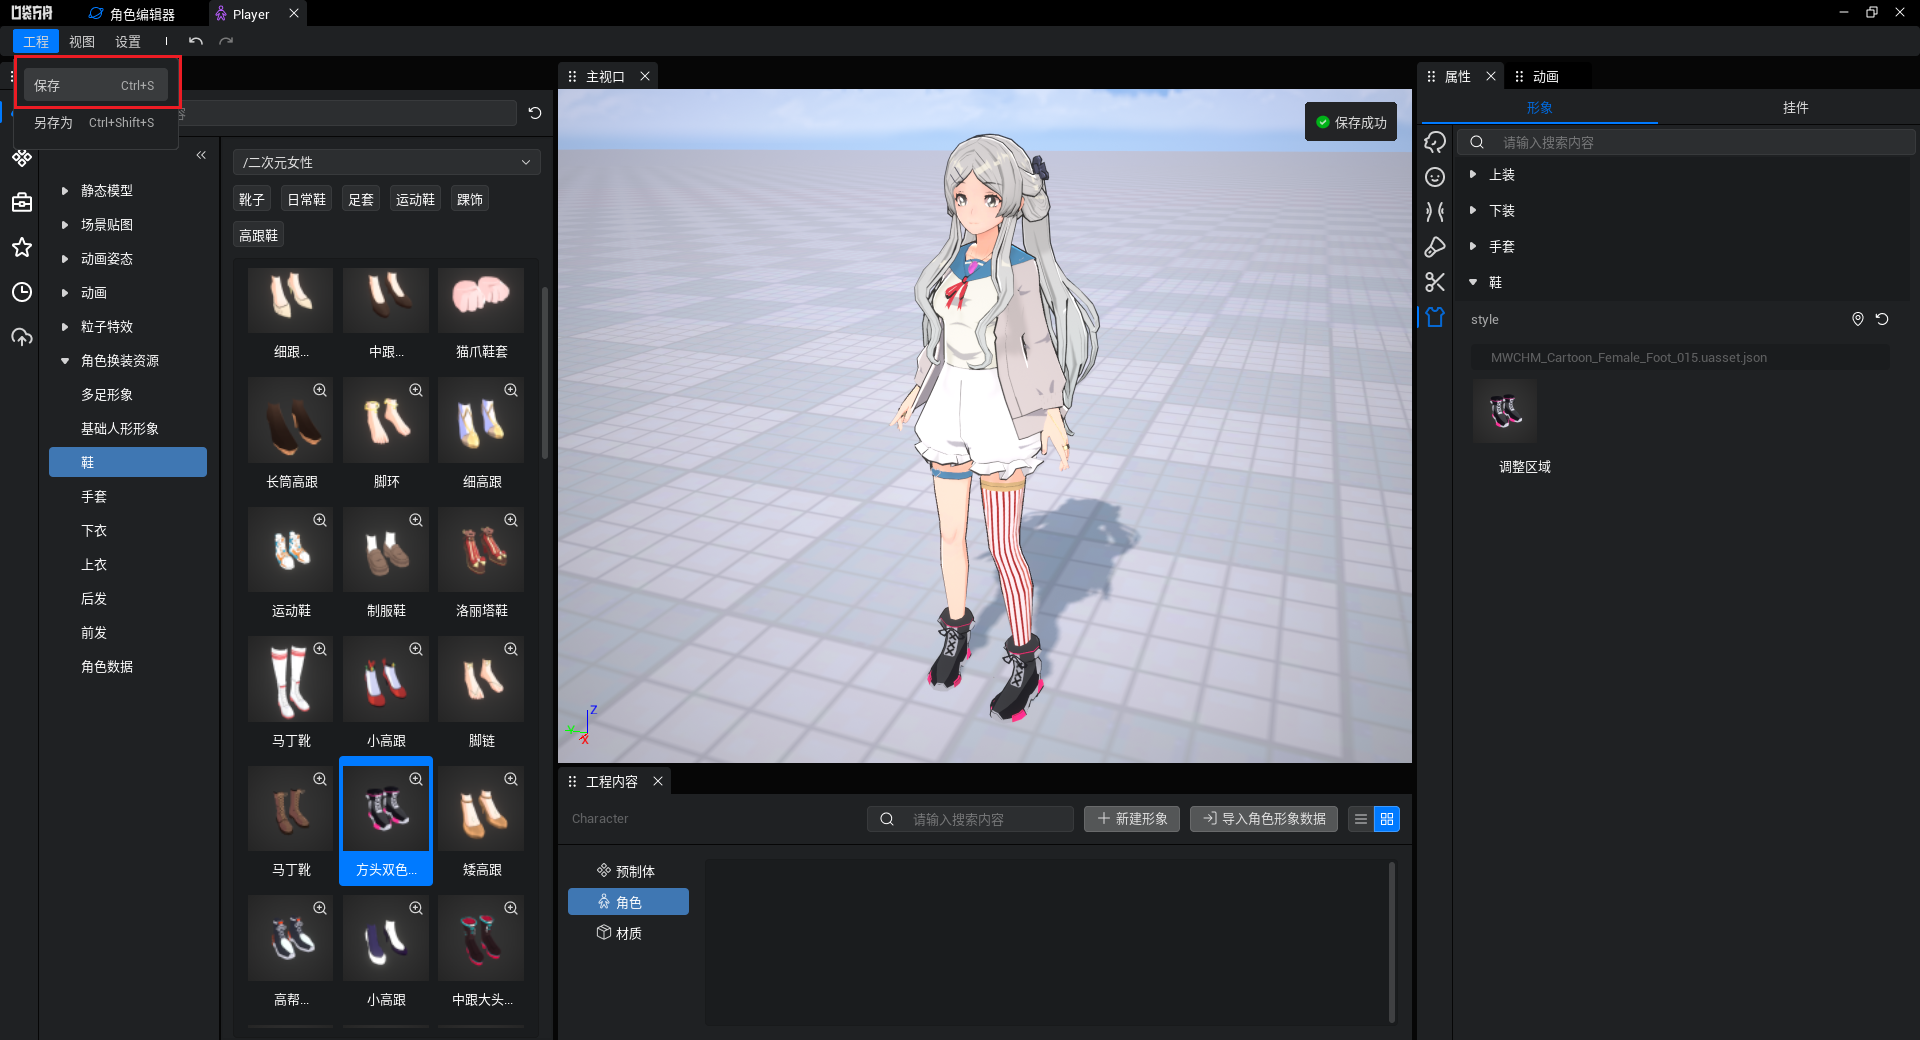Select the body shape icon in properties sidebar
1920x1040 pixels.
1435,212
